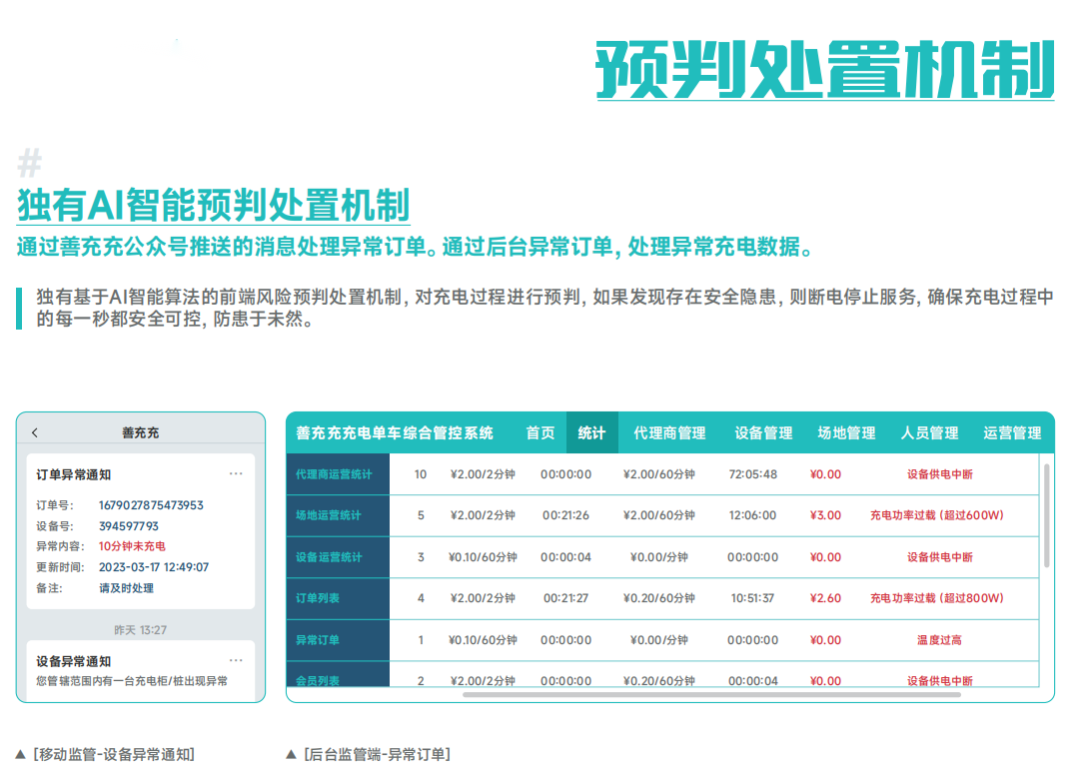This screenshot has height=776, width=1080.
Task: Switch to the 首页 tab
Action: [540, 433]
